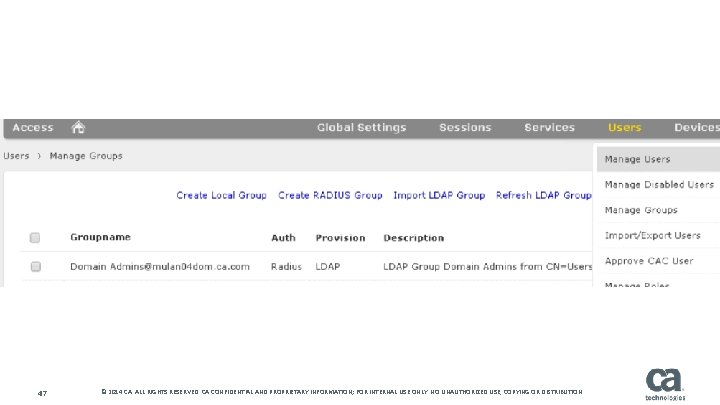Click the Radius auth cell
The height and width of the screenshot is (405, 720).
click(286, 267)
